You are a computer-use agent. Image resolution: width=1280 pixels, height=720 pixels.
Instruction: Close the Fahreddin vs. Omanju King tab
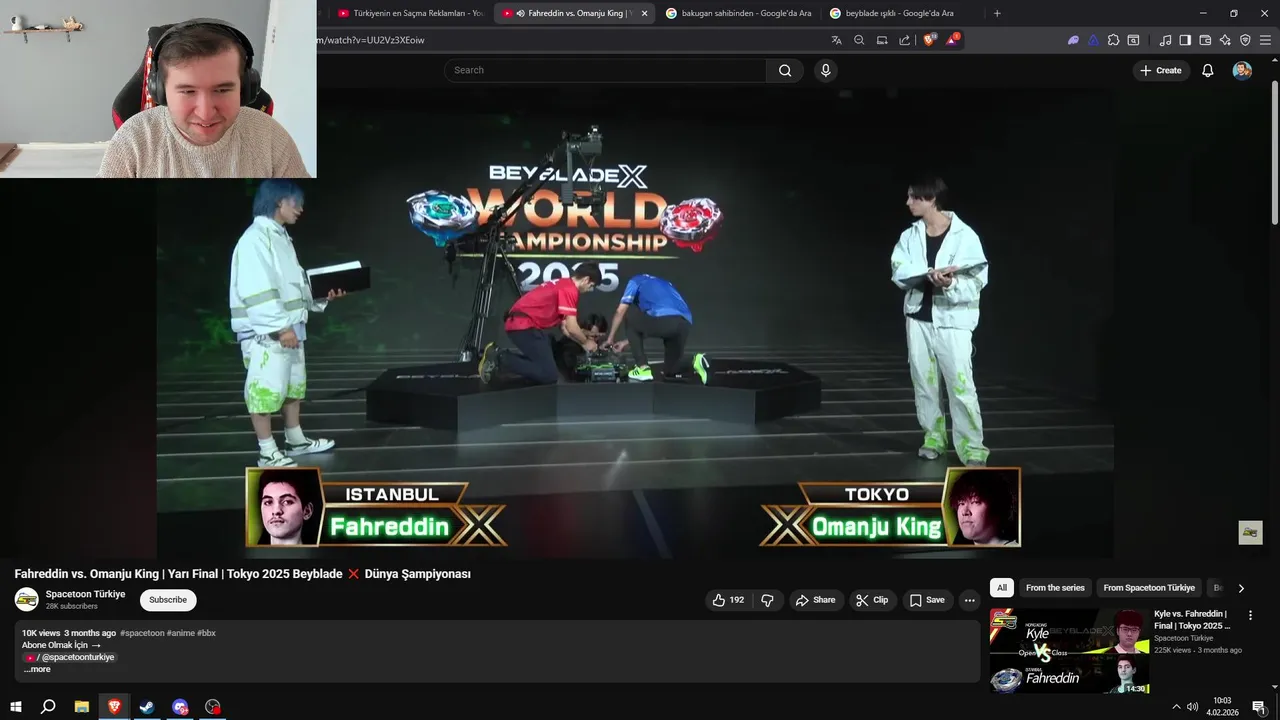[x=644, y=13]
